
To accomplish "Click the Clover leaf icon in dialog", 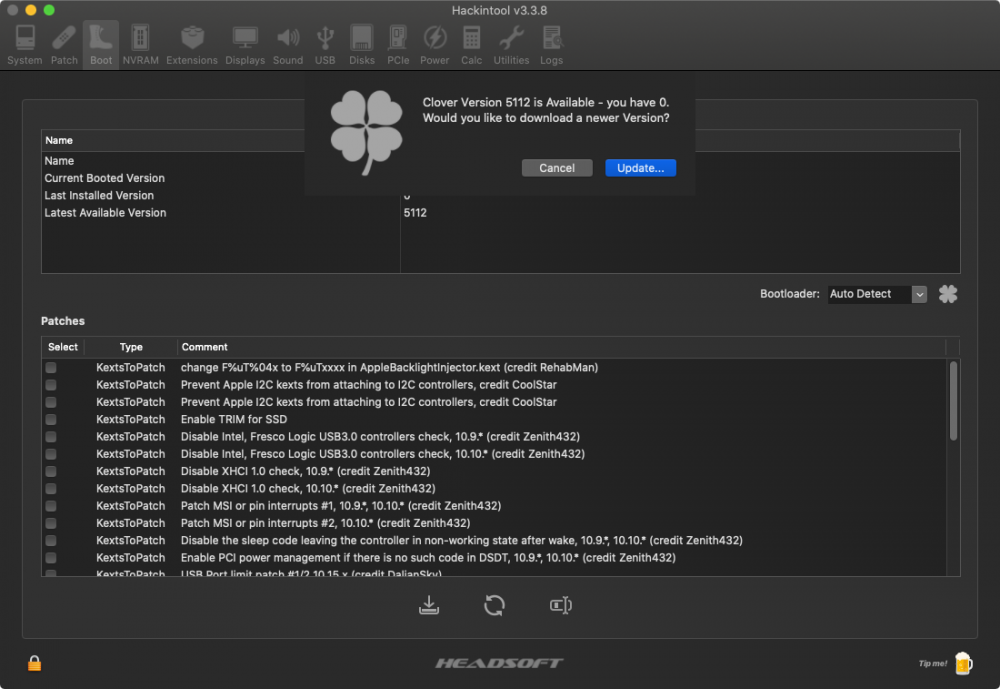I will 366,131.
